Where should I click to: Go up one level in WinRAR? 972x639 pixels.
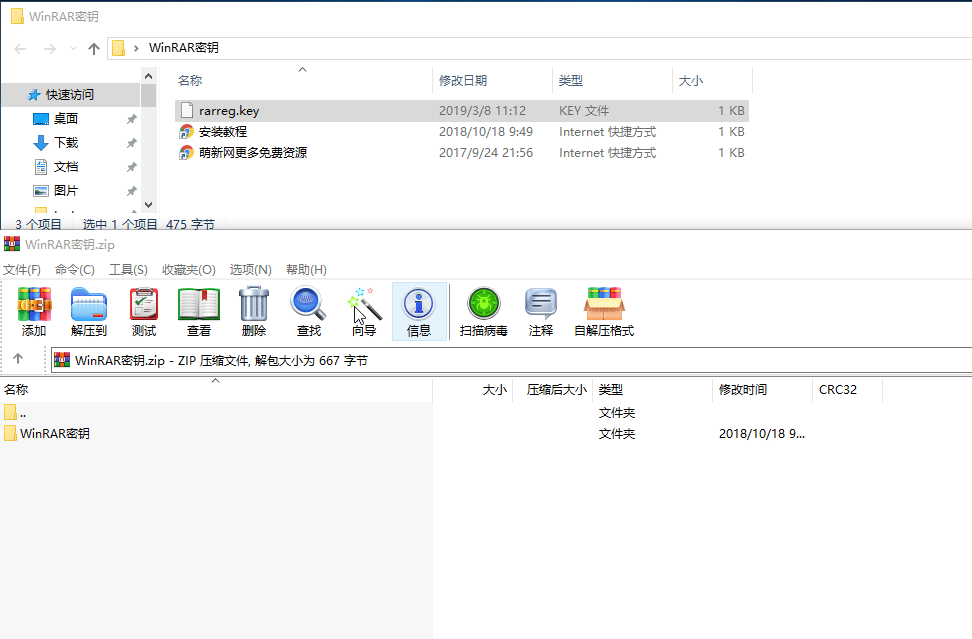point(18,359)
